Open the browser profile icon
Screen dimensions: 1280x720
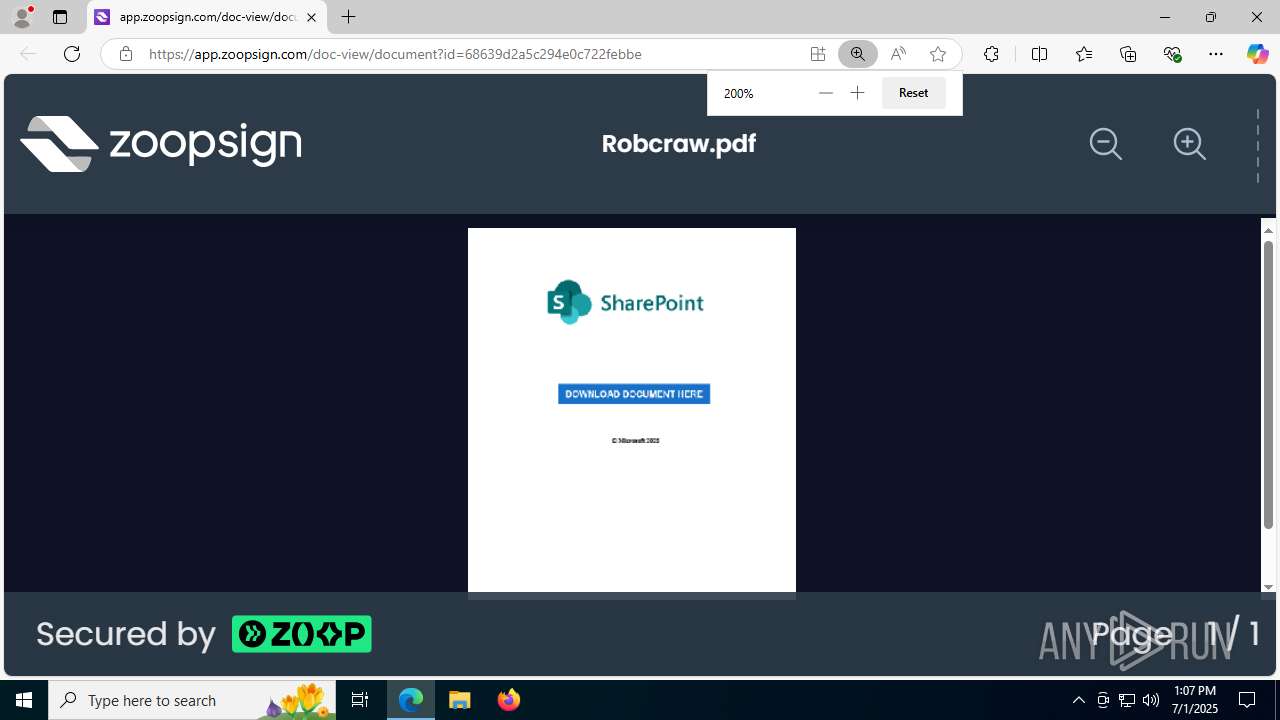click(x=22, y=17)
